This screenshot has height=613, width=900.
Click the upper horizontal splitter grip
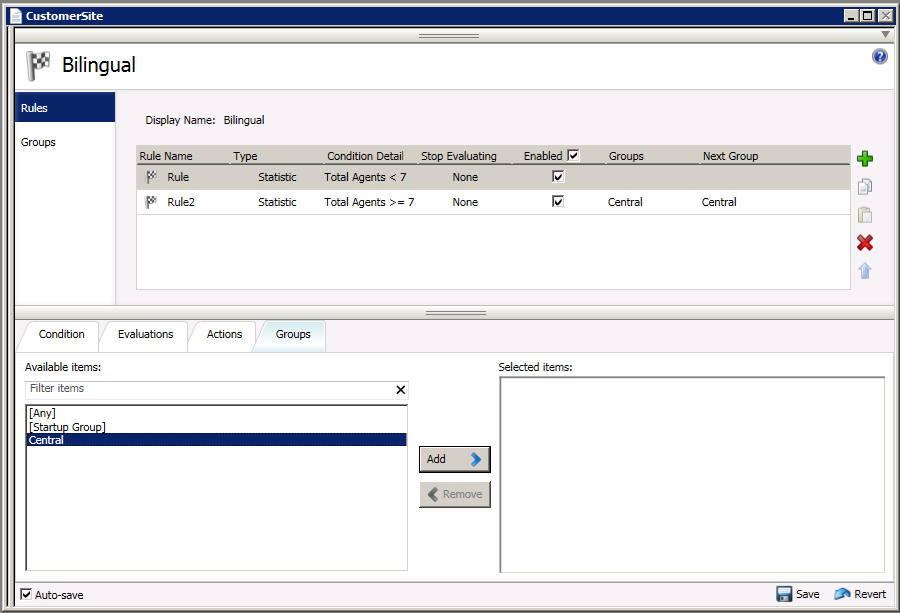(449, 35)
